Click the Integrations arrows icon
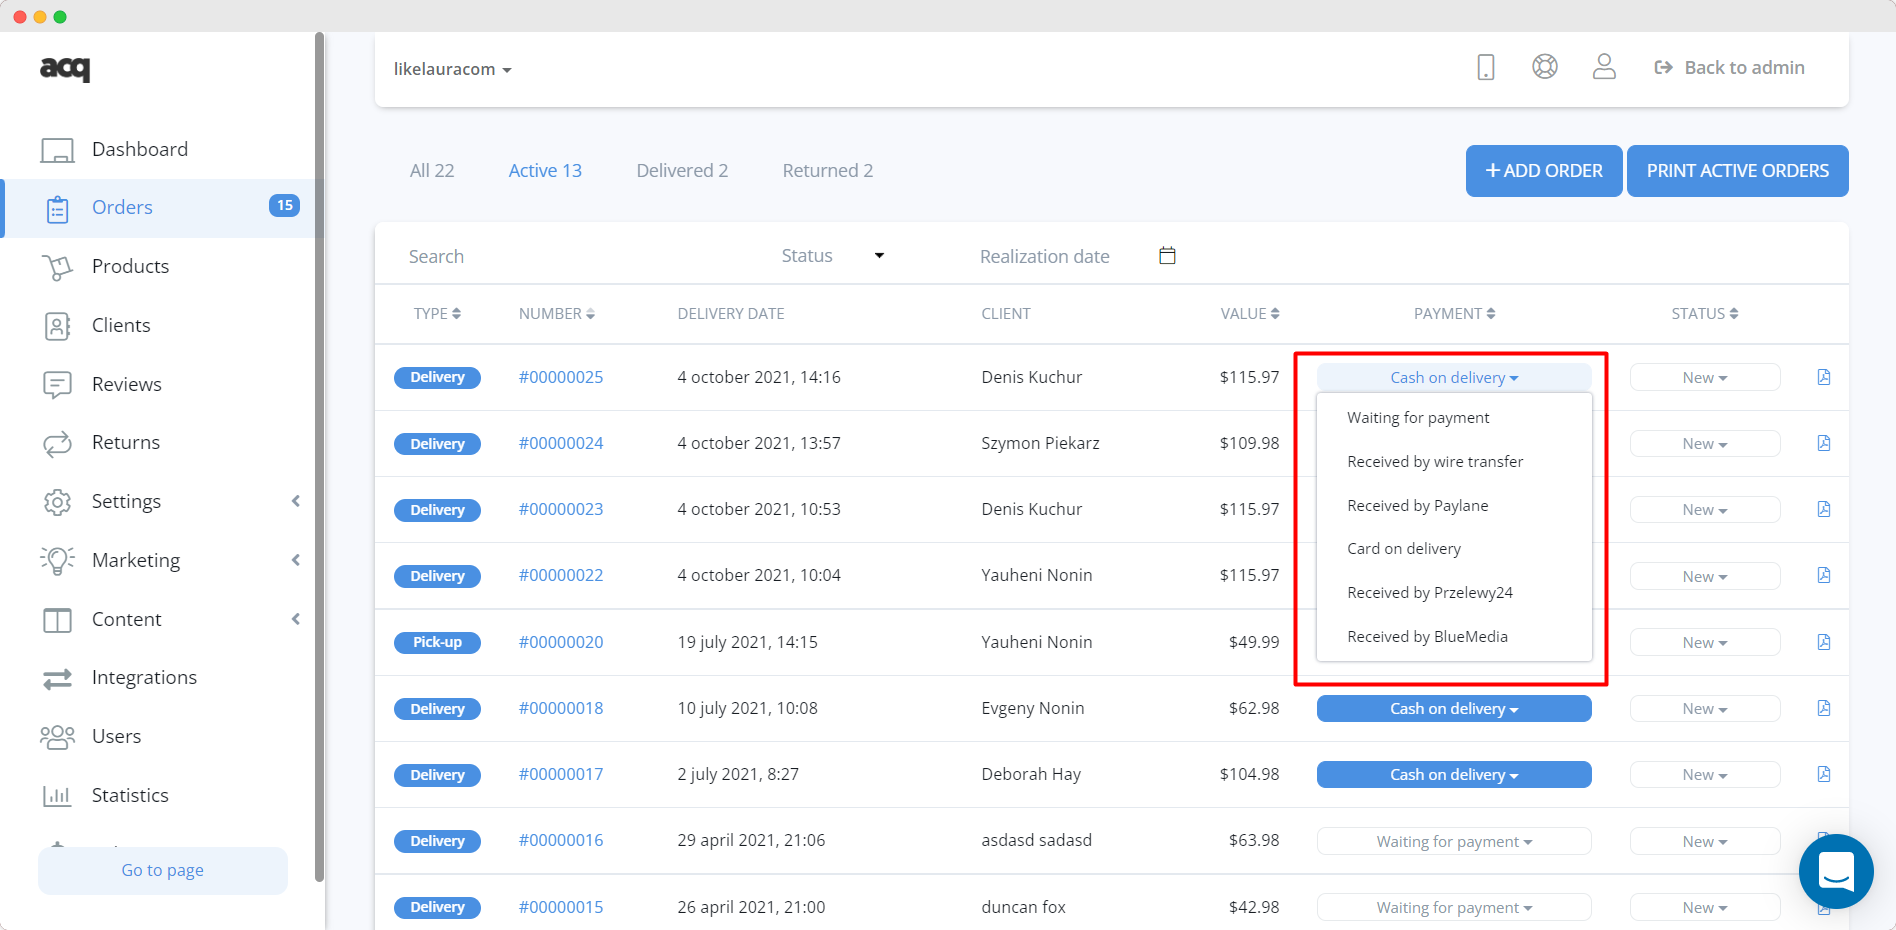The width and height of the screenshot is (1896, 930). point(57,678)
